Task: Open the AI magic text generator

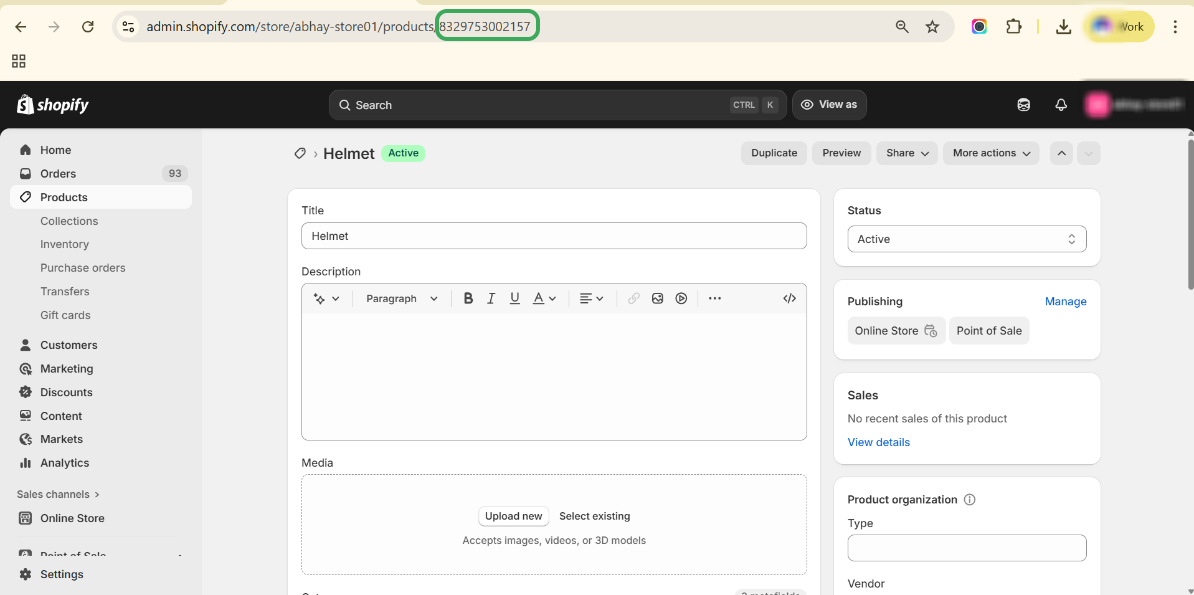Action: 326,298
